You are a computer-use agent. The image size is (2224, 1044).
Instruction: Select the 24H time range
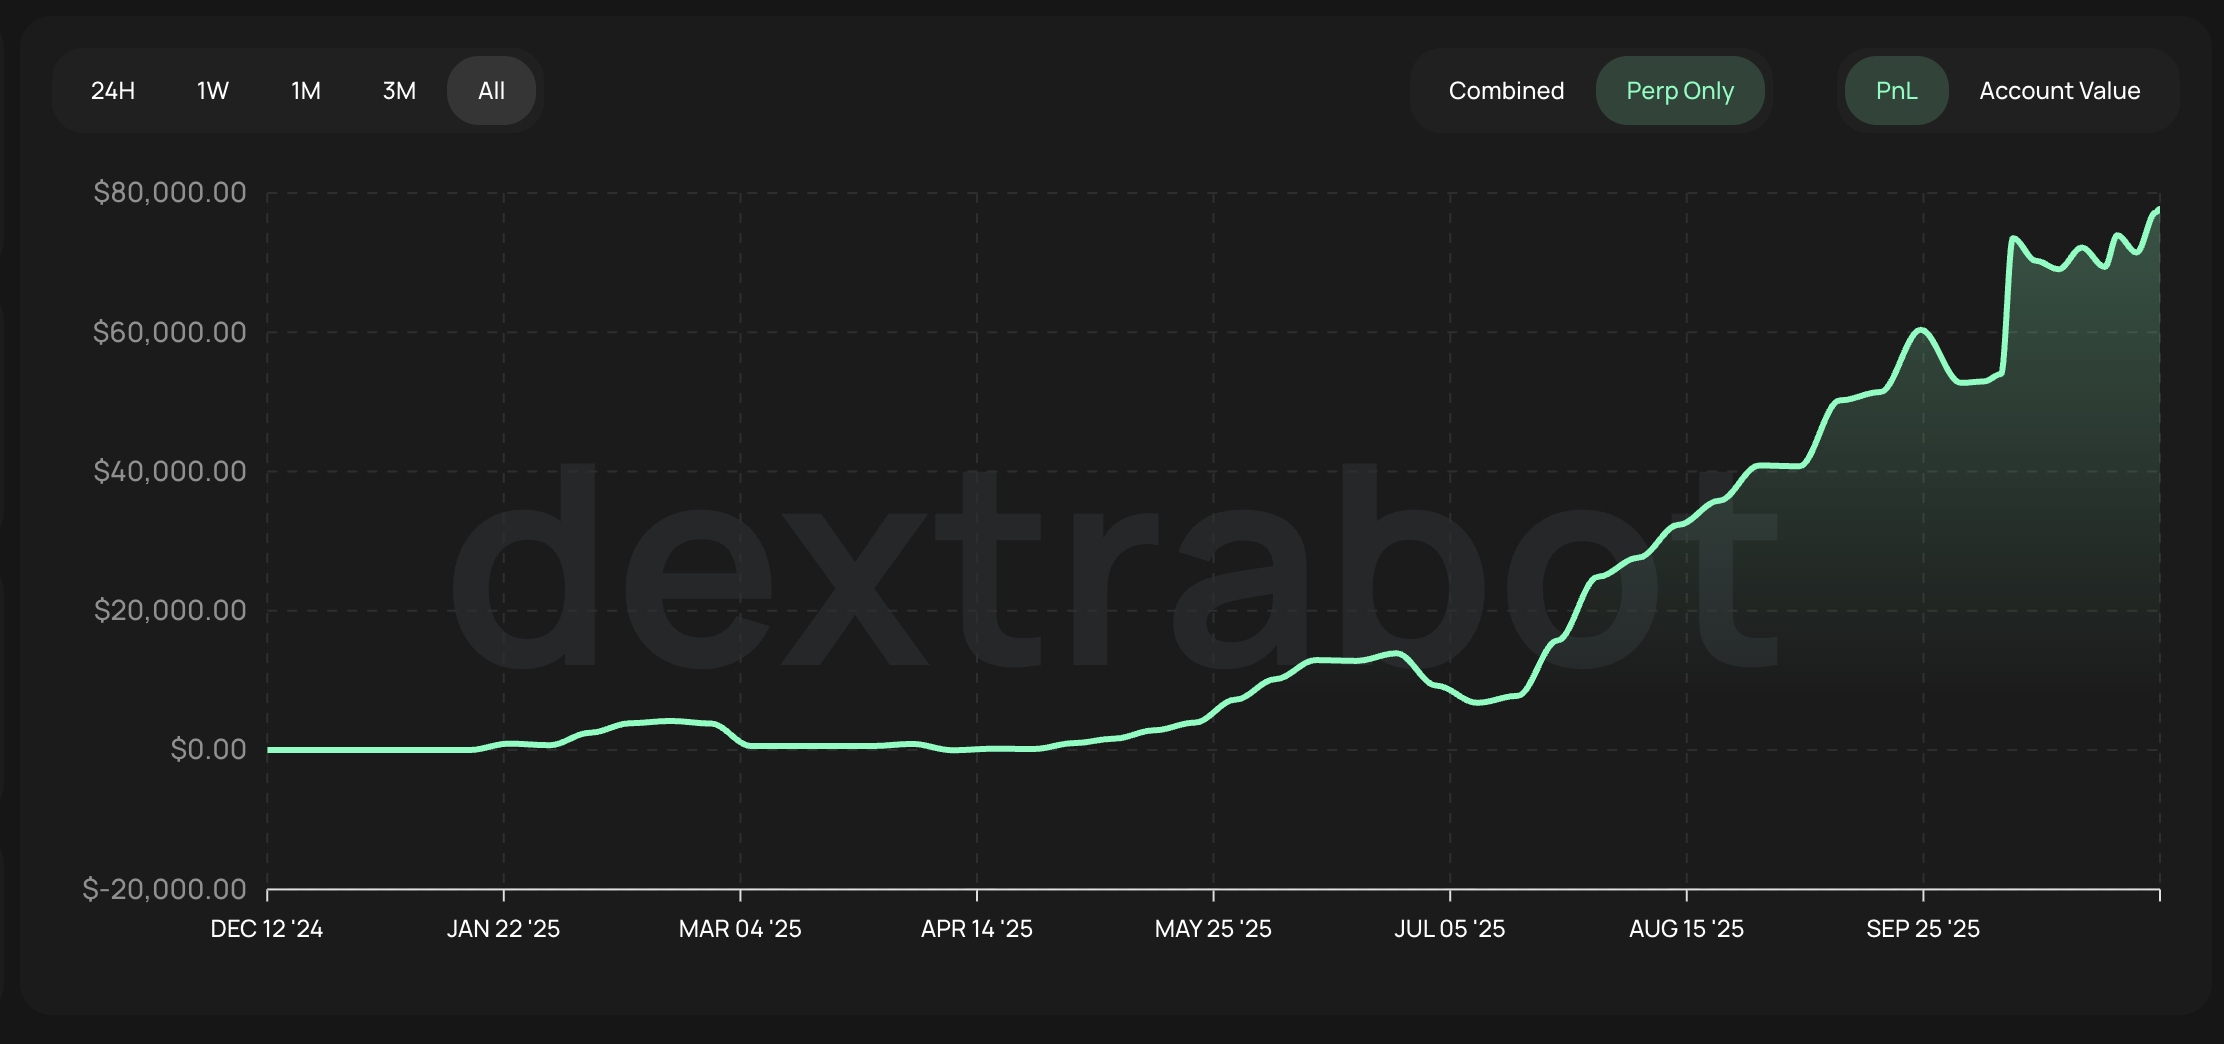coord(113,91)
